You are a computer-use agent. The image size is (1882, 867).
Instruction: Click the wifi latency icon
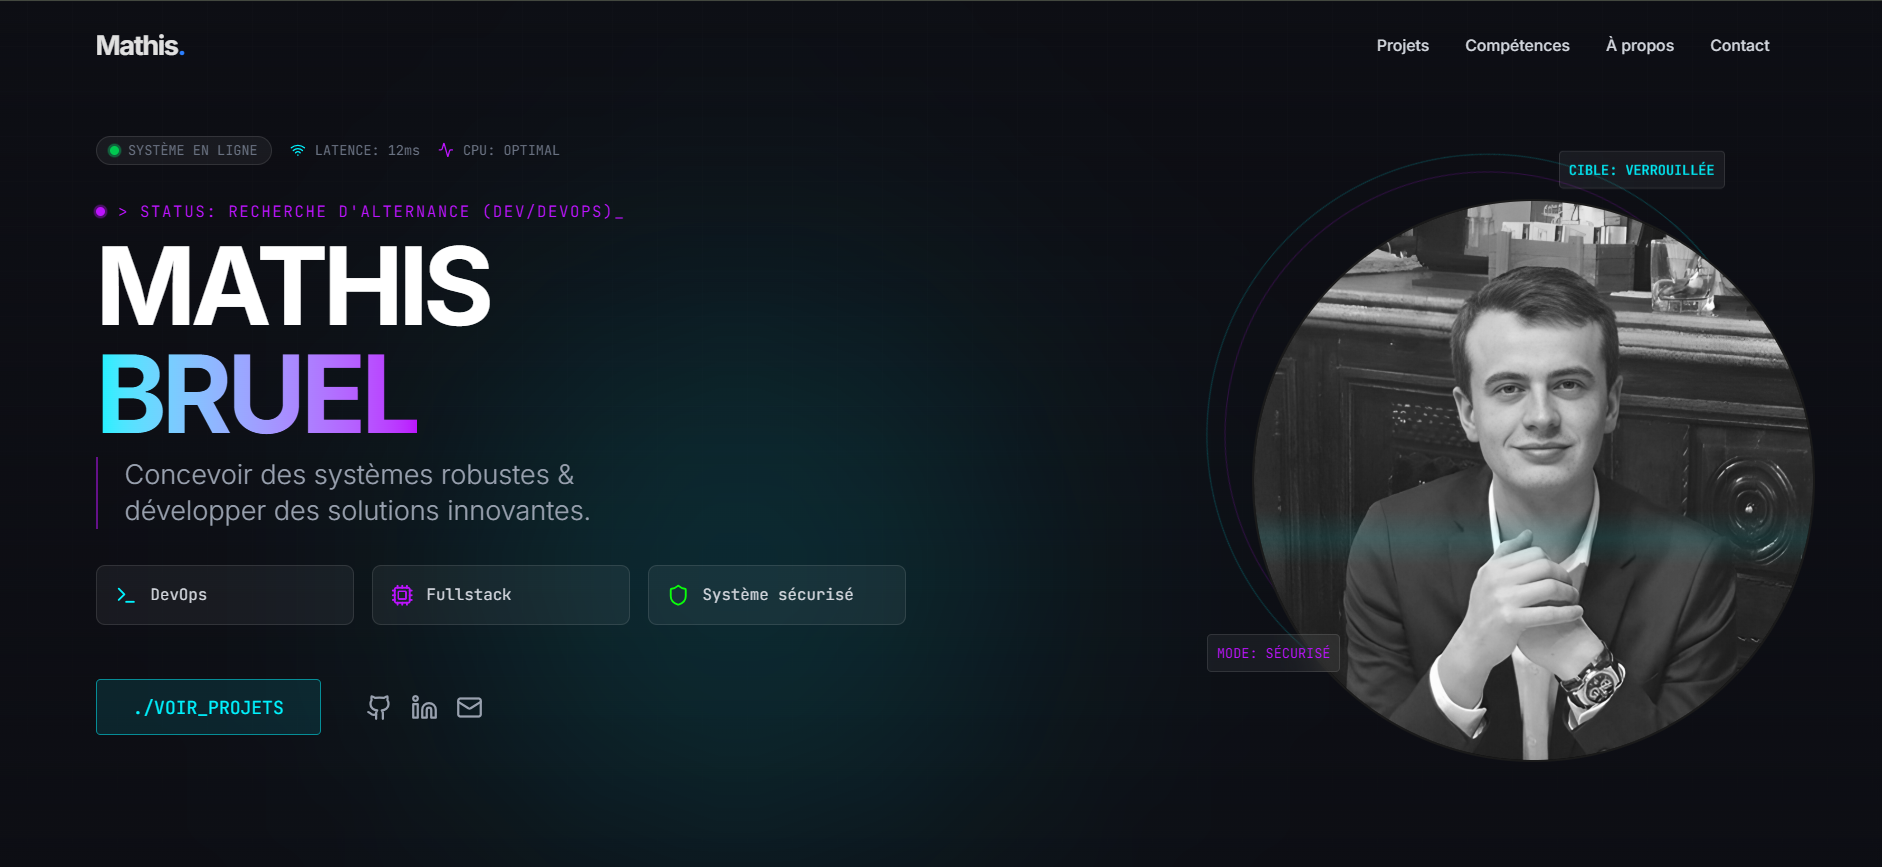[x=298, y=150]
